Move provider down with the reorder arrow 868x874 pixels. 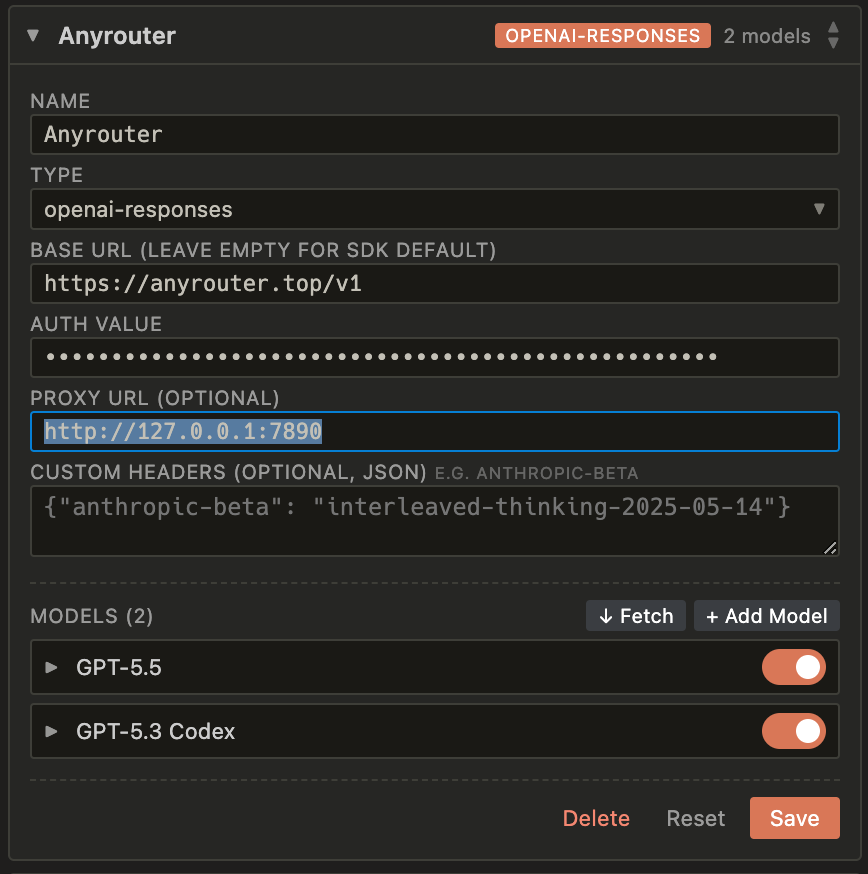click(833, 43)
